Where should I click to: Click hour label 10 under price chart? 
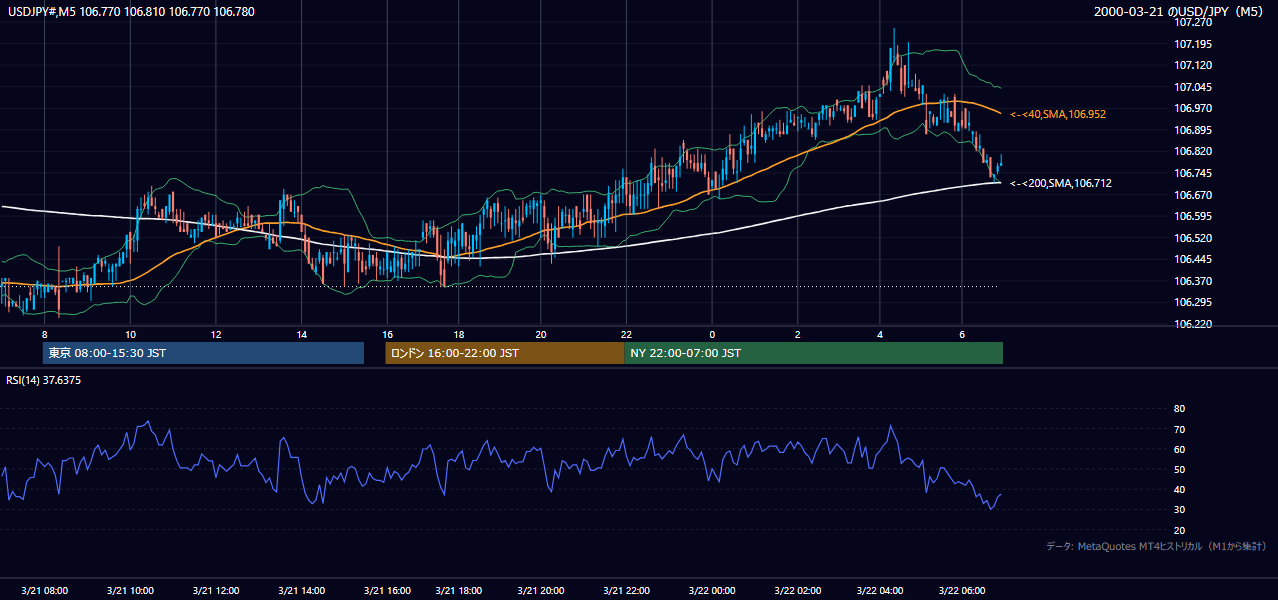coord(131,334)
